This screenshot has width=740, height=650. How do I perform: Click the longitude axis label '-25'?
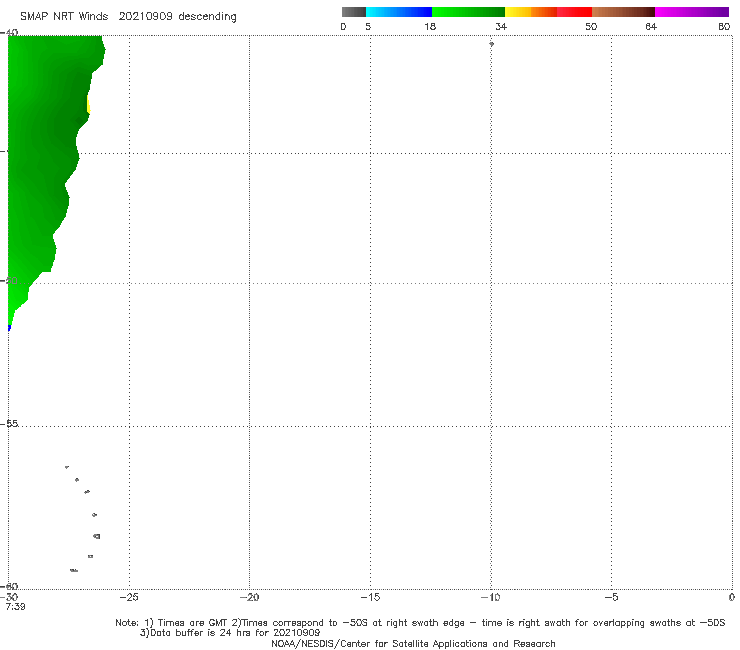(x=129, y=597)
